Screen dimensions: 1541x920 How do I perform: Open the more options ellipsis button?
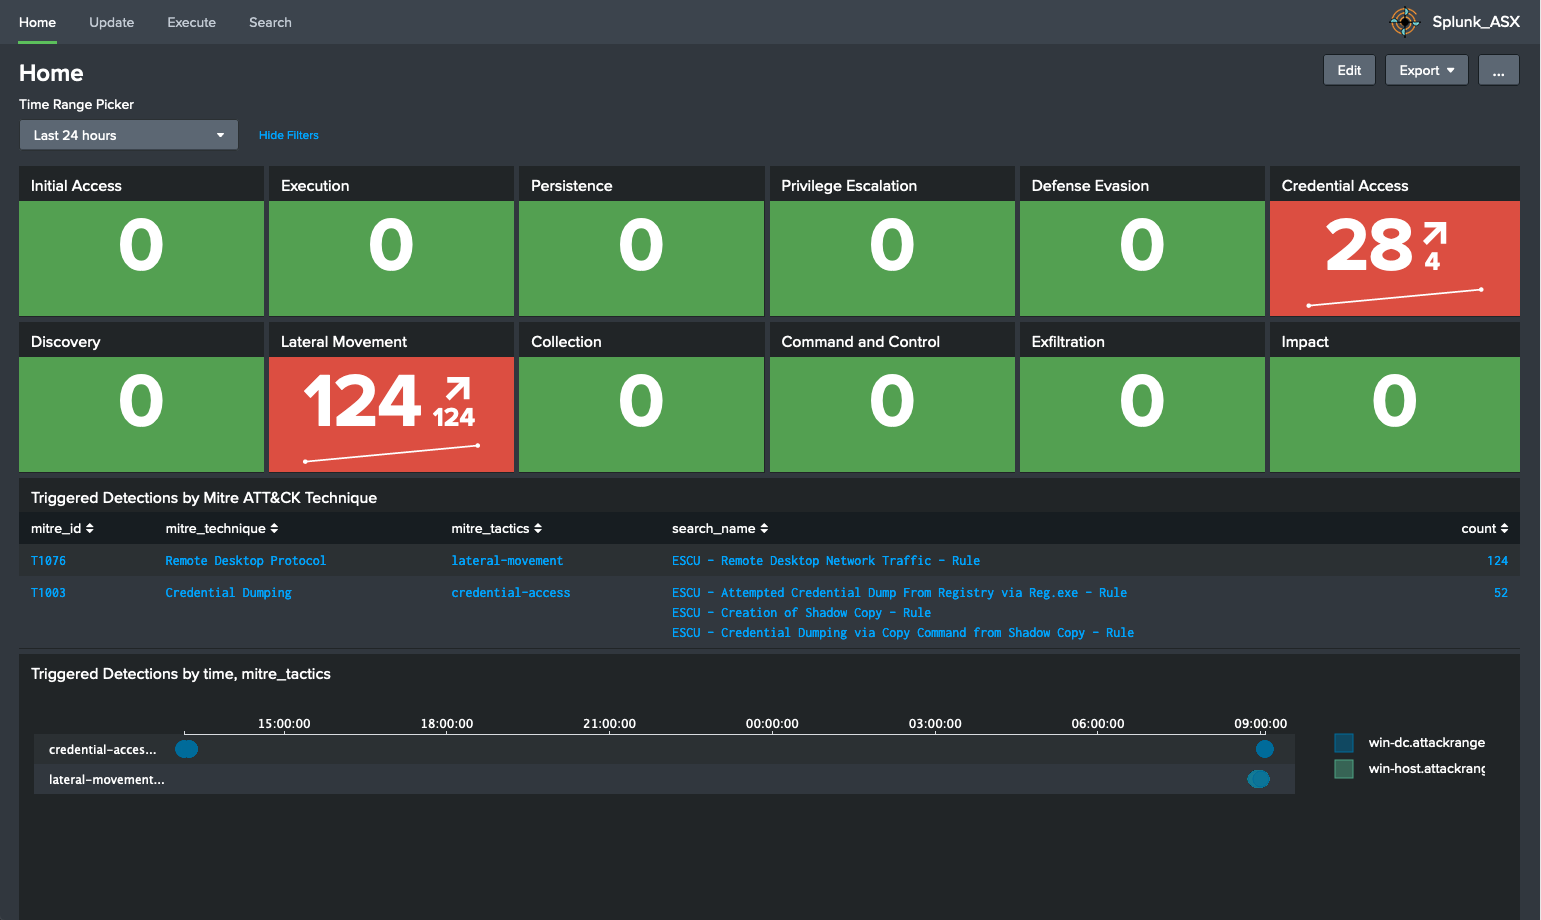point(1498,70)
